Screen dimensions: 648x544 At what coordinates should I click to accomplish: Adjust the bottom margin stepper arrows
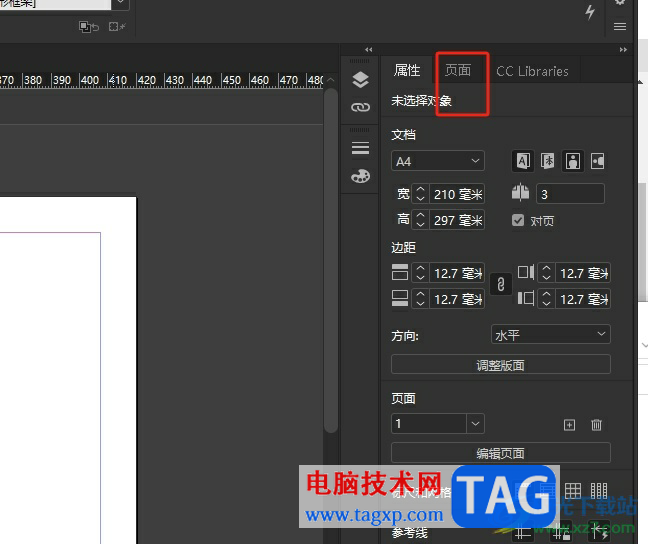420,298
